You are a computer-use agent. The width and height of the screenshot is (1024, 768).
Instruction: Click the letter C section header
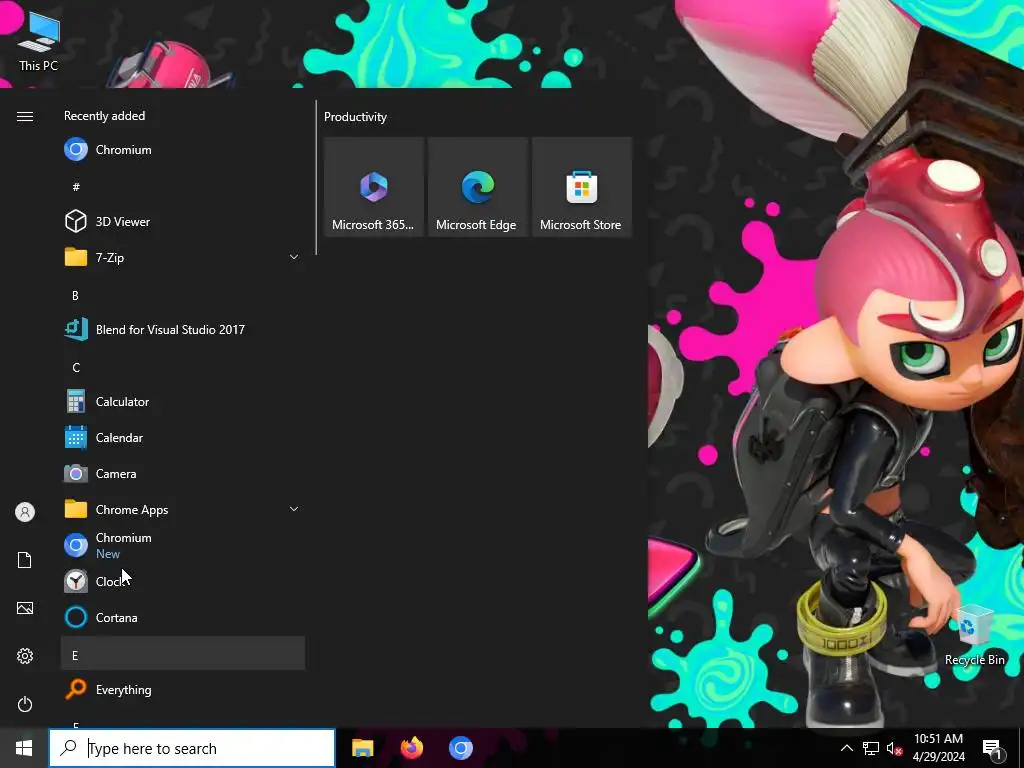183,367
